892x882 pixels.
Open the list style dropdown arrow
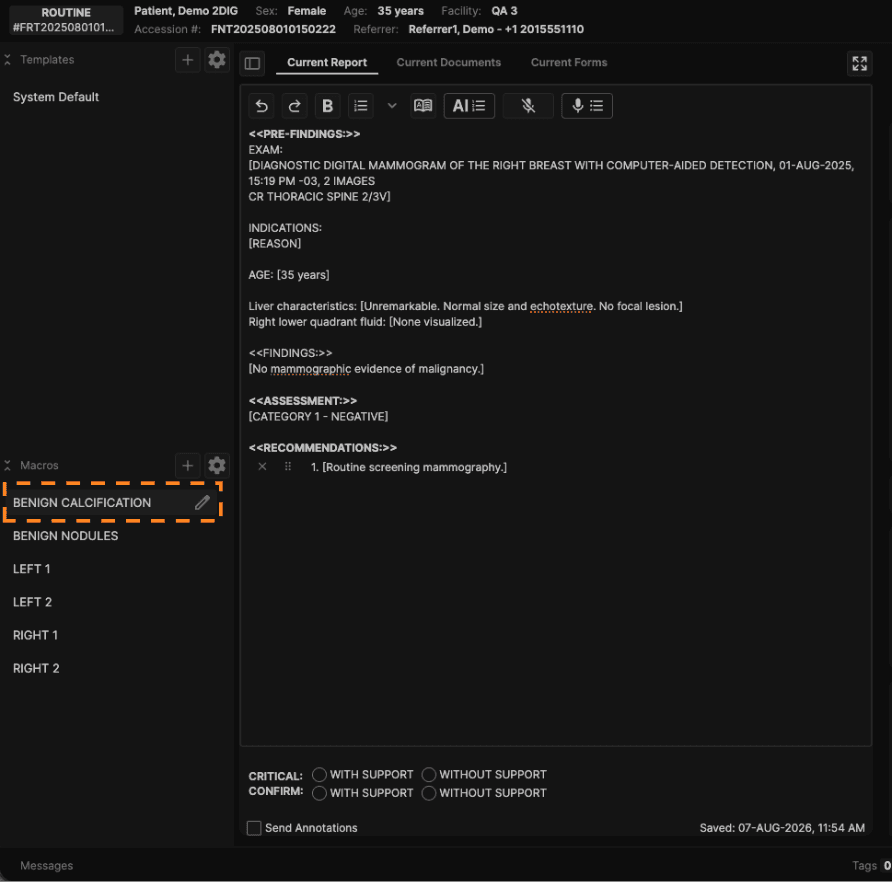(392, 106)
